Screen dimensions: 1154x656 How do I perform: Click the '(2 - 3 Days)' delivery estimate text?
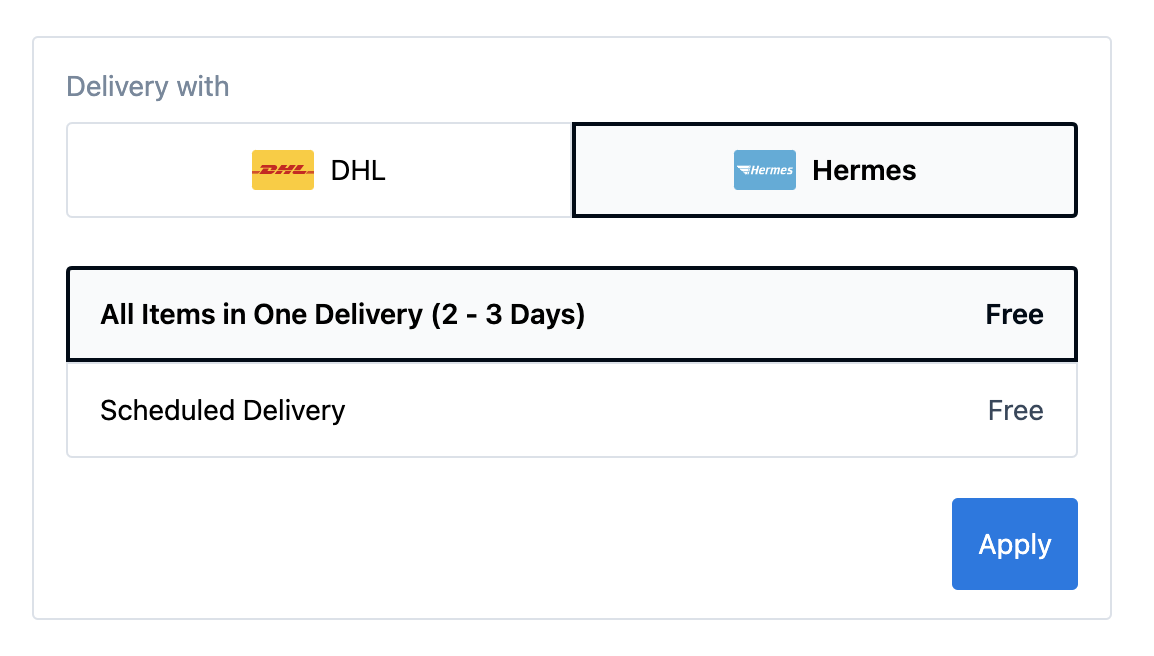508,315
